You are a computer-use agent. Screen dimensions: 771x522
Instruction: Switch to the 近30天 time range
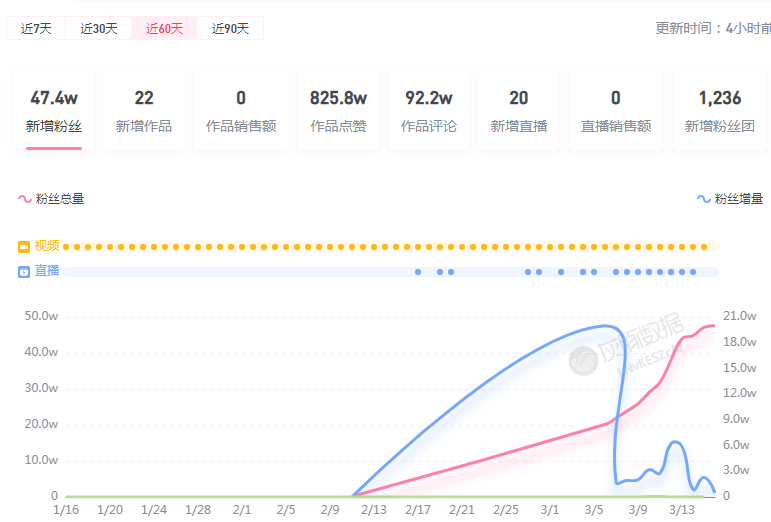click(99, 28)
